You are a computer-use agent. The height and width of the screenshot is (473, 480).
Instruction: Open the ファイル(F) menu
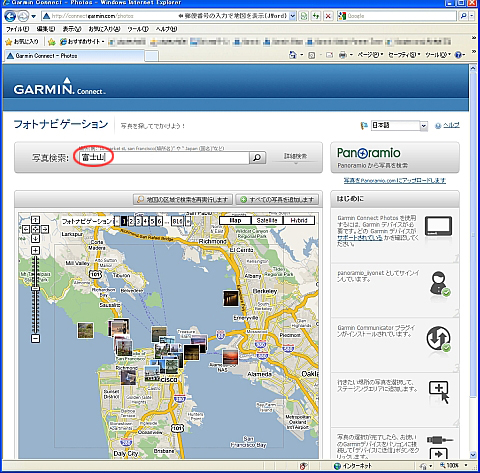point(17,29)
